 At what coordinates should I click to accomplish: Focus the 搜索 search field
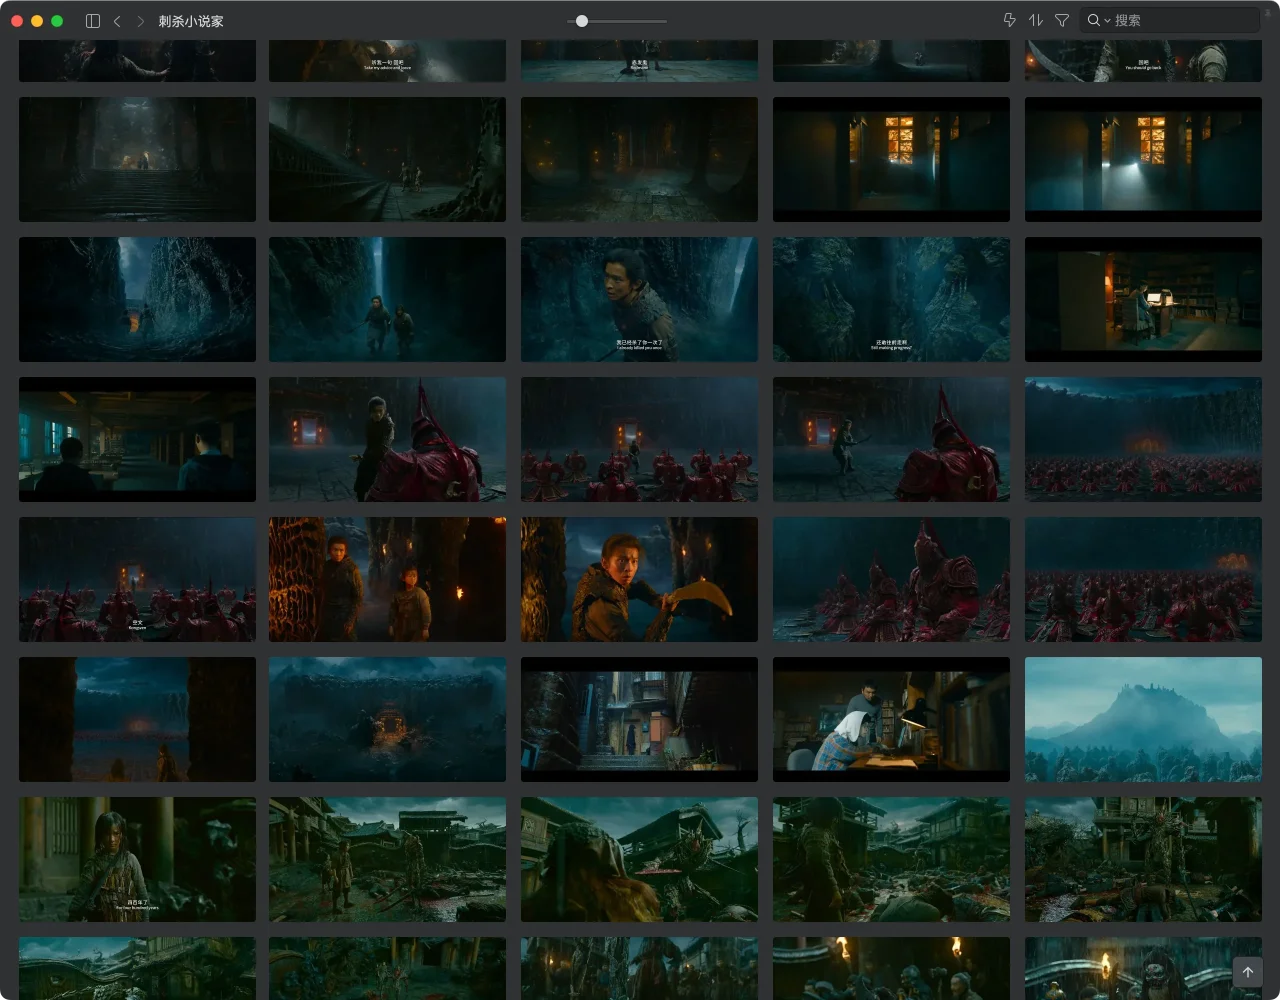(x=1170, y=20)
